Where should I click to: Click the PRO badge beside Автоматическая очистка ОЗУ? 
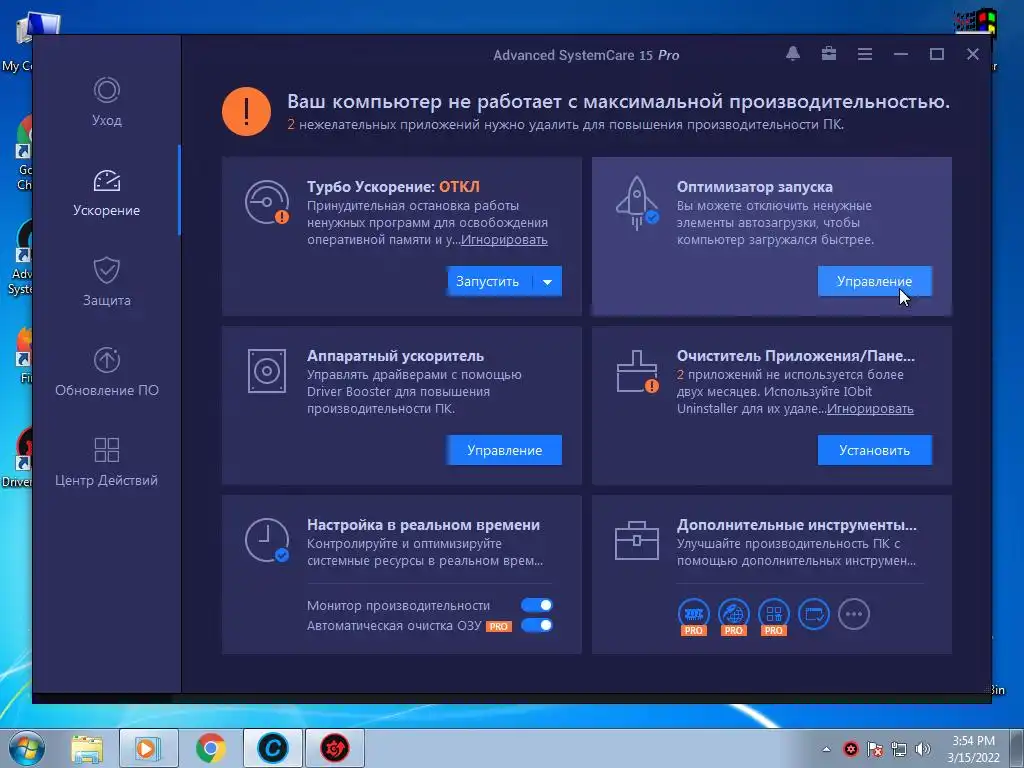pyautogui.click(x=499, y=626)
